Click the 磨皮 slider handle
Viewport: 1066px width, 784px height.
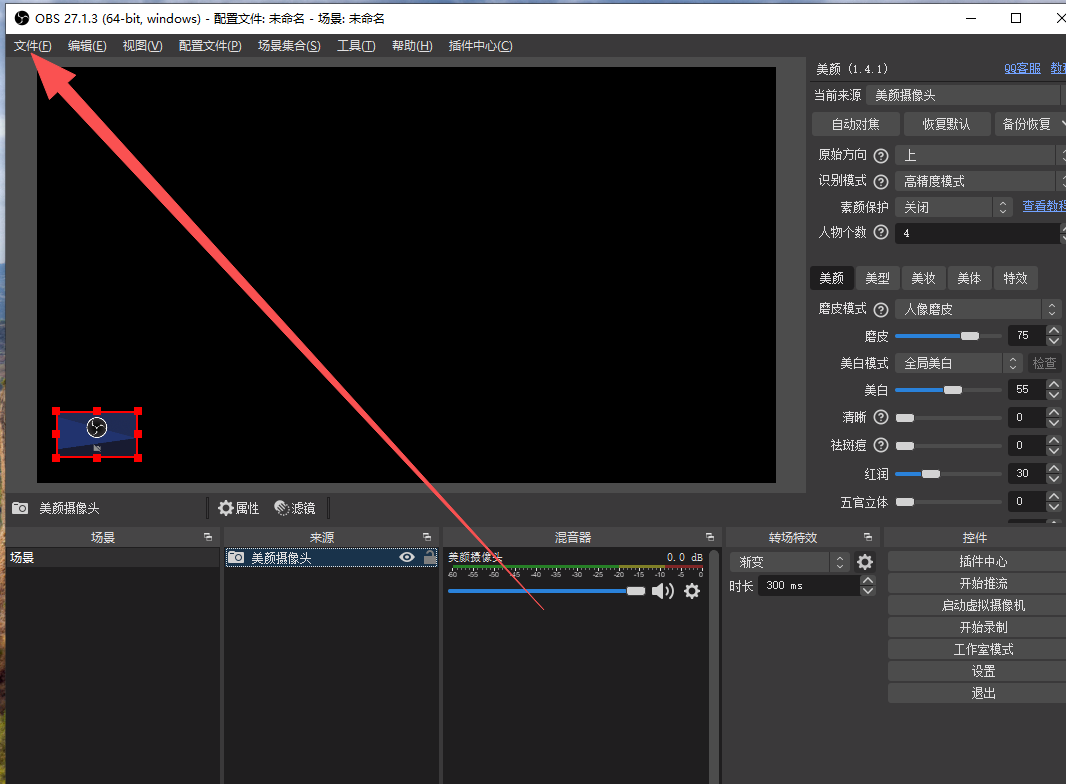click(969, 336)
